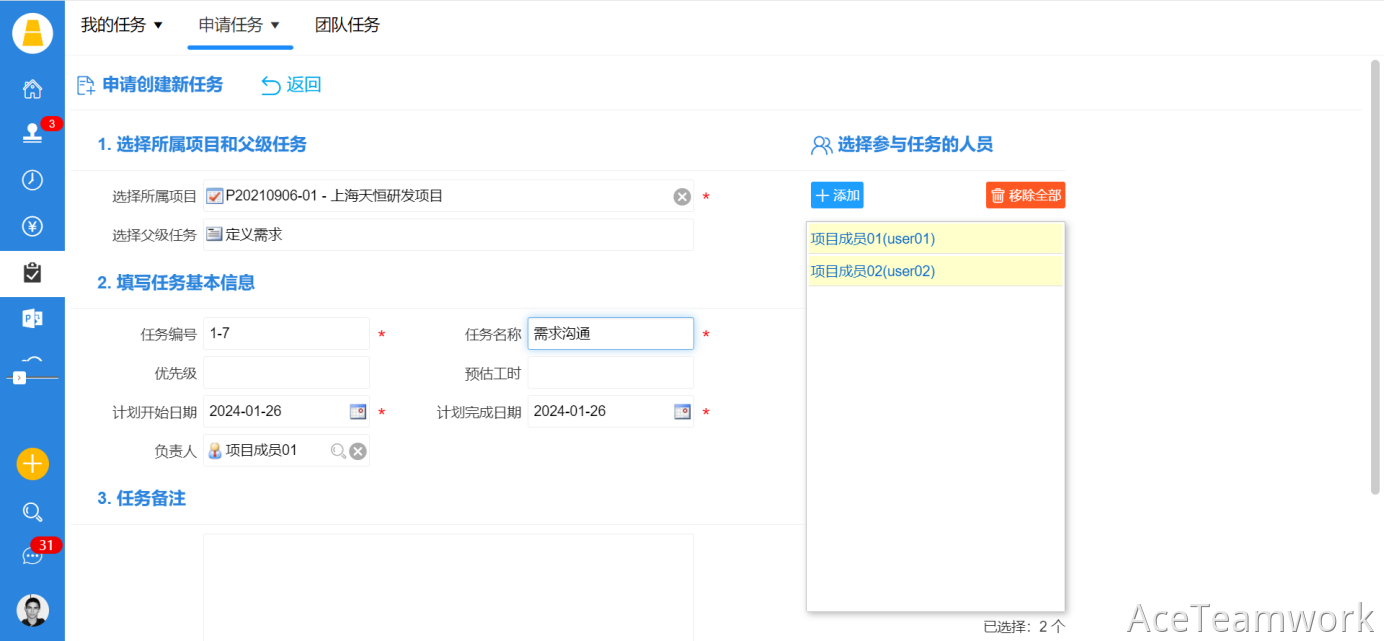The width and height of the screenshot is (1384, 641).
Task: Open approvals stamp icon with badge 3
Action: (32, 134)
